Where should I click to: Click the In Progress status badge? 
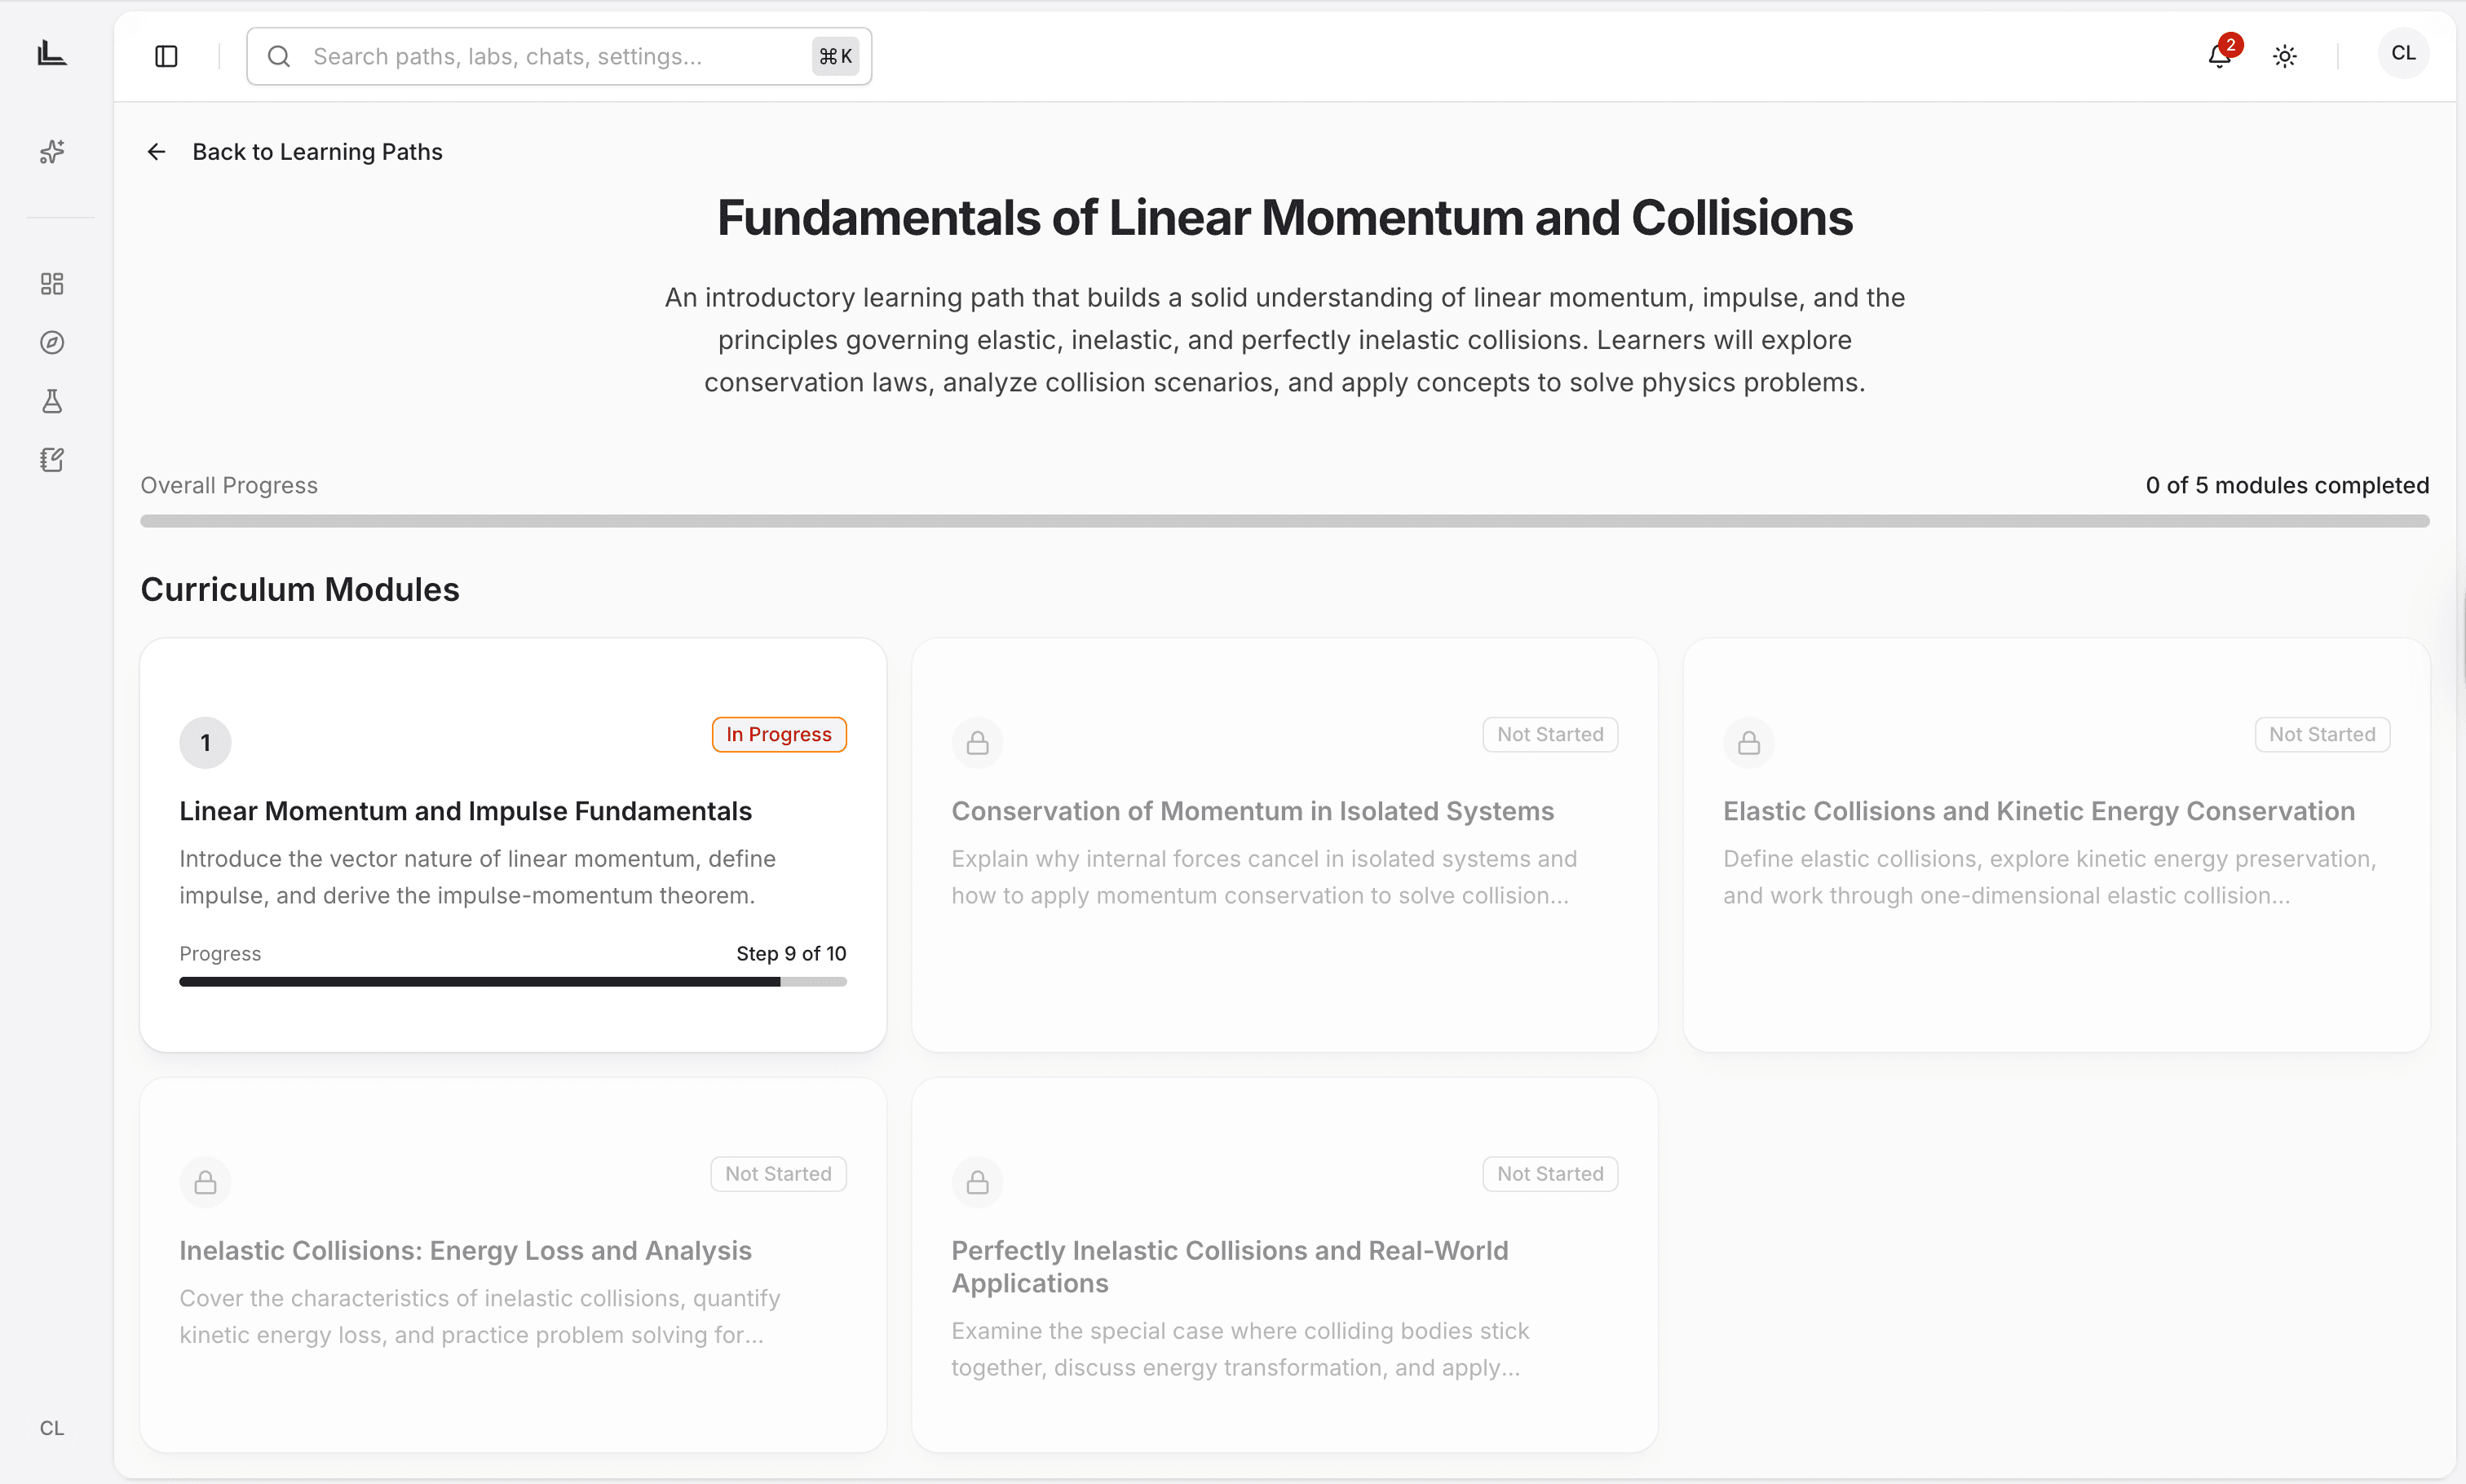(x=778, y=735)
